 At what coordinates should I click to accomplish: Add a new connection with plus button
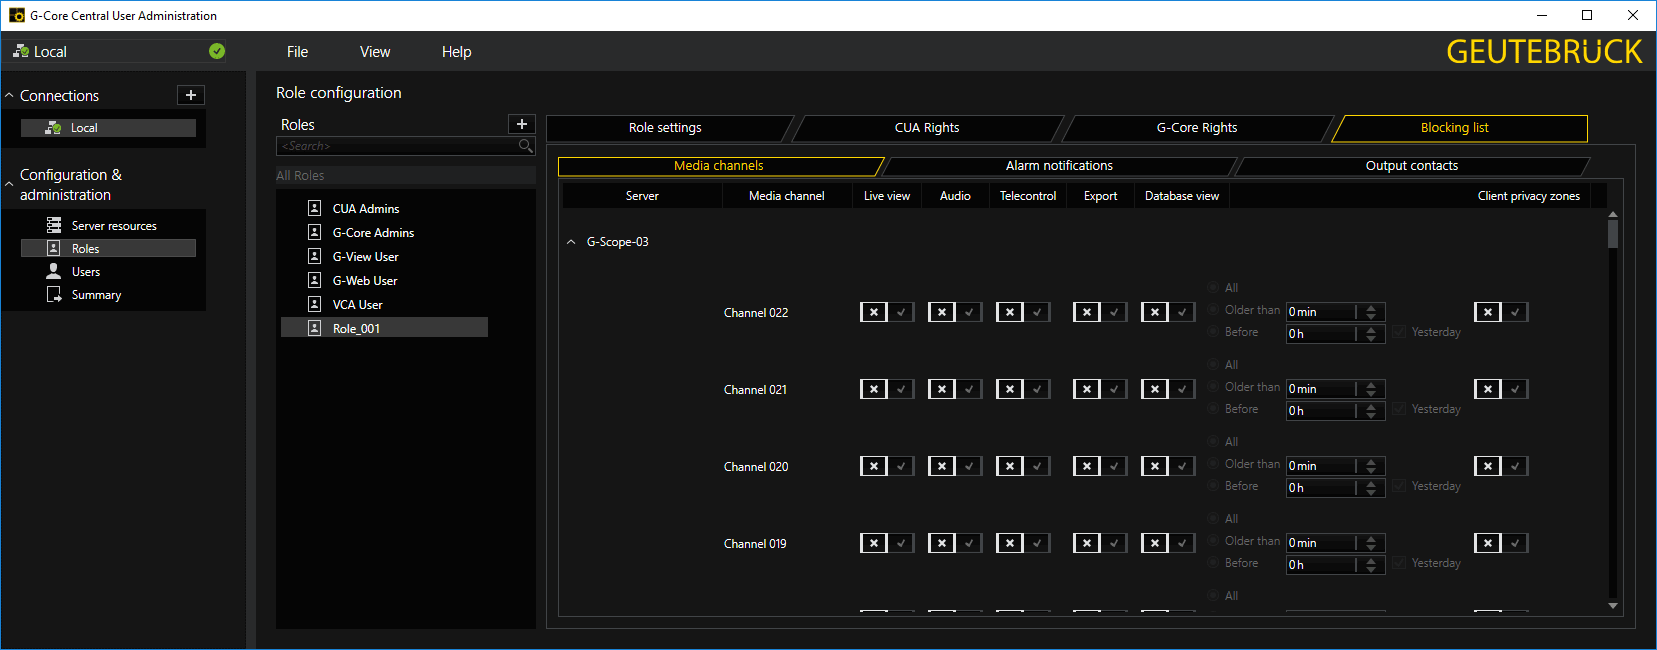(191, 95)
